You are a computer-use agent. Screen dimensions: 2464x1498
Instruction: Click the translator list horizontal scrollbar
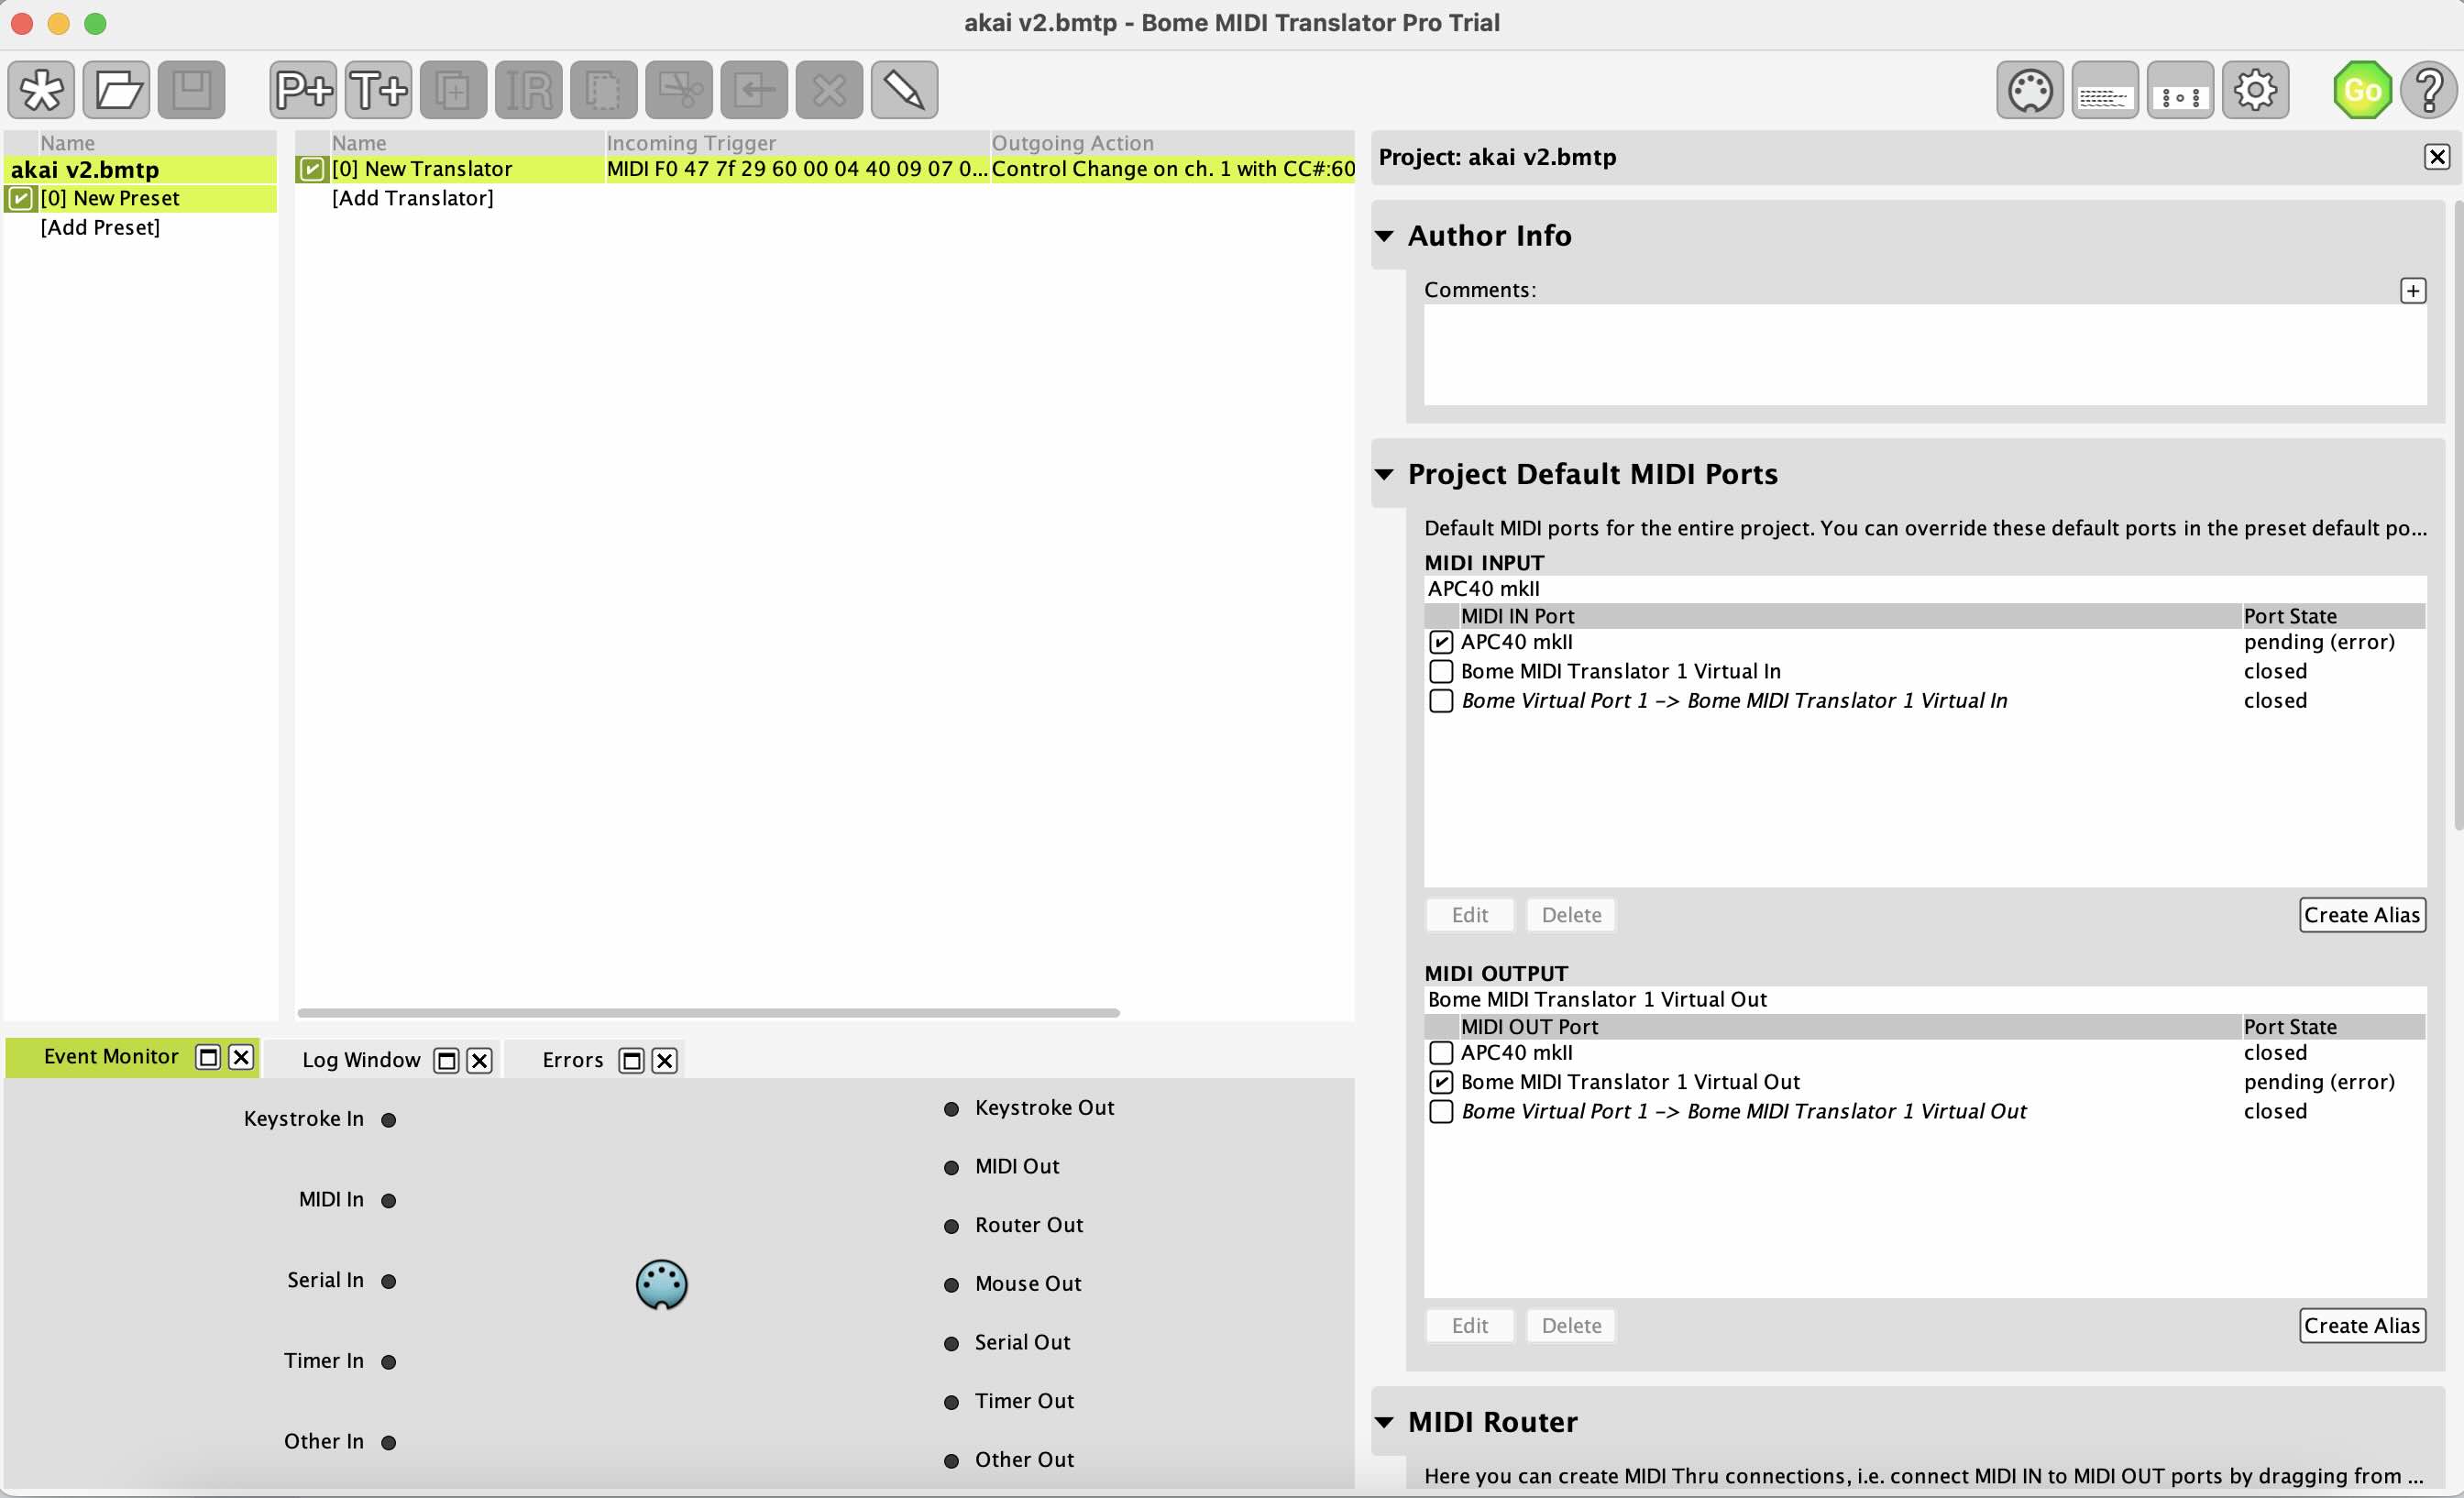pyautogui.click(x=708, y=1013)
